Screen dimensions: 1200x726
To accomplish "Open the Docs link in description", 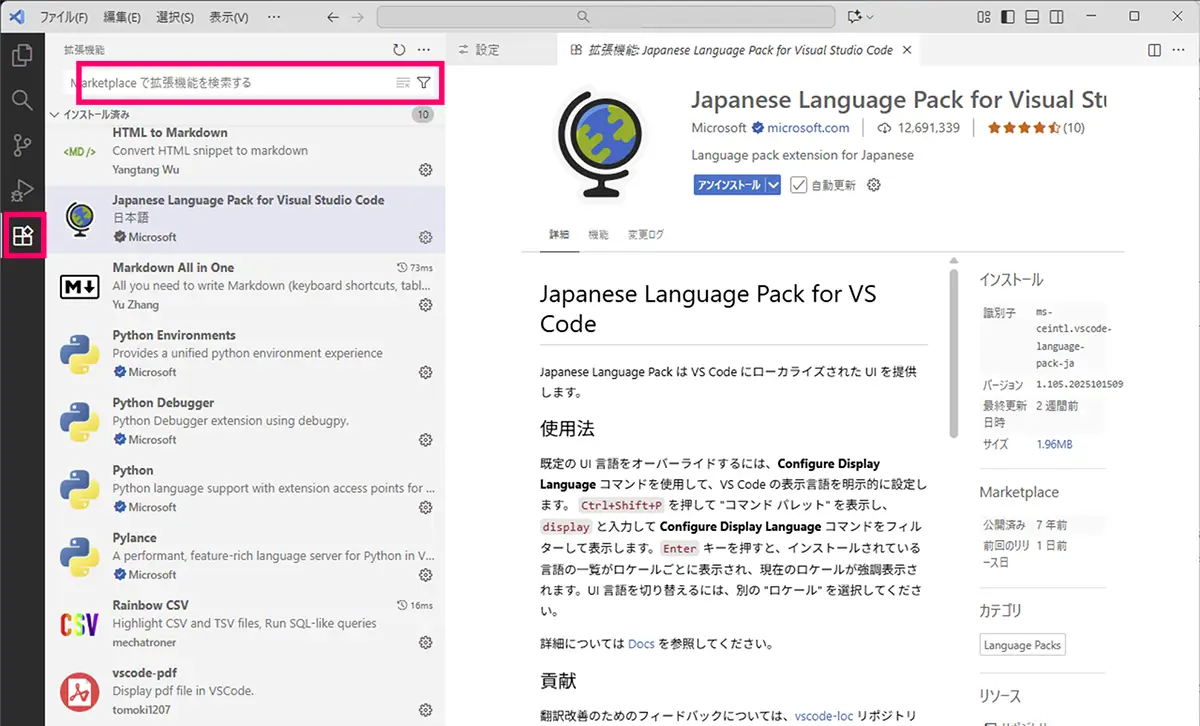I will click(x=641, y=644).
